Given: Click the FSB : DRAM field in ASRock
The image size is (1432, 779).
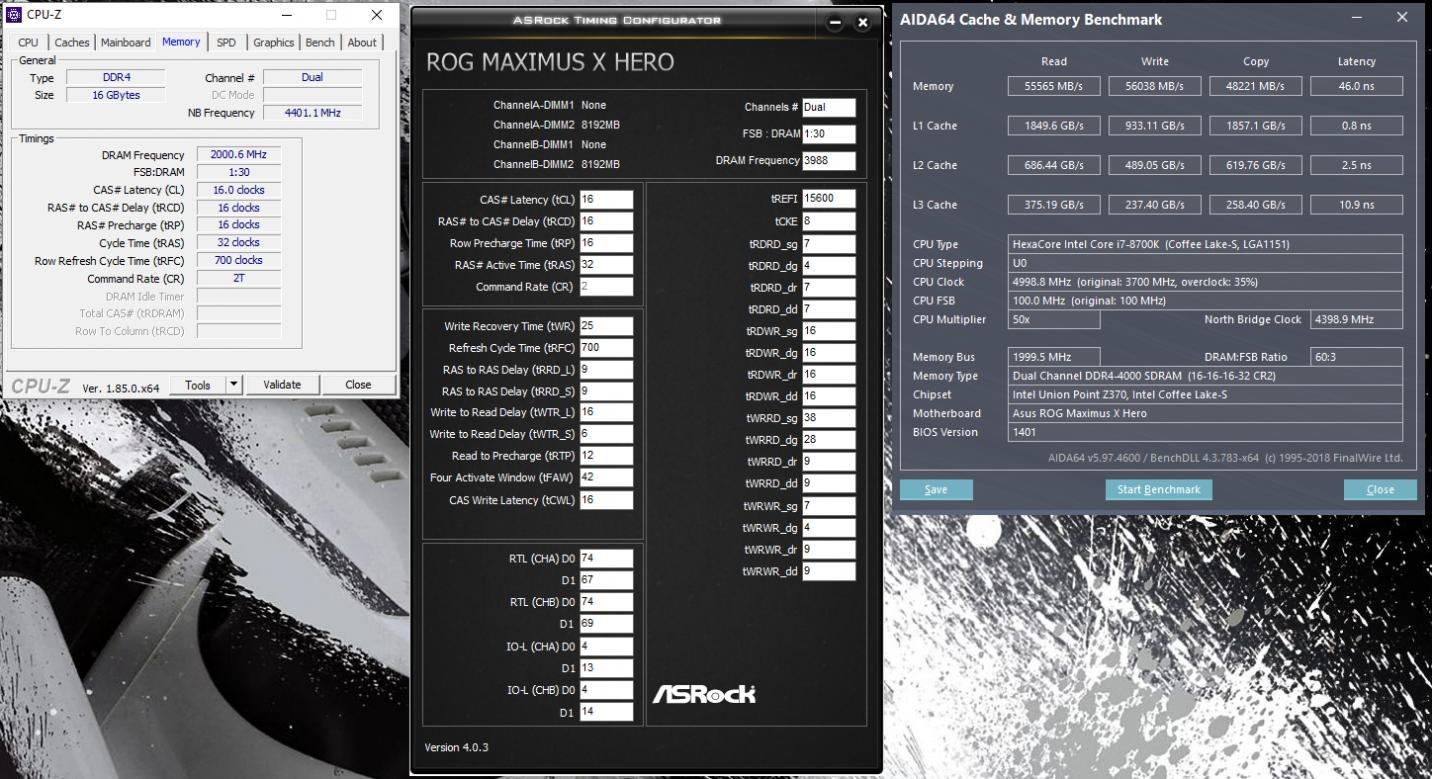Looking at the screenshot, I should (x=829, y=134).
